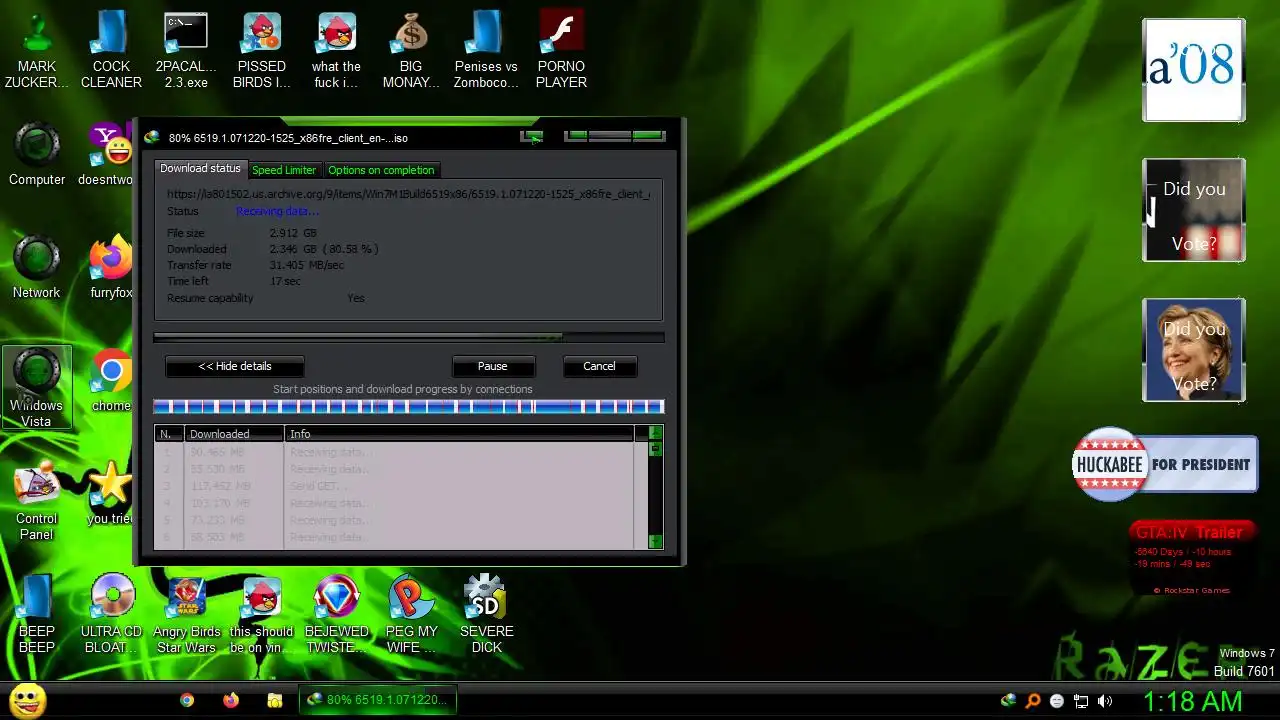This screenshot has height=720, width=1280.
Task: Open the Options on completion tab
Action: (381, 170)
